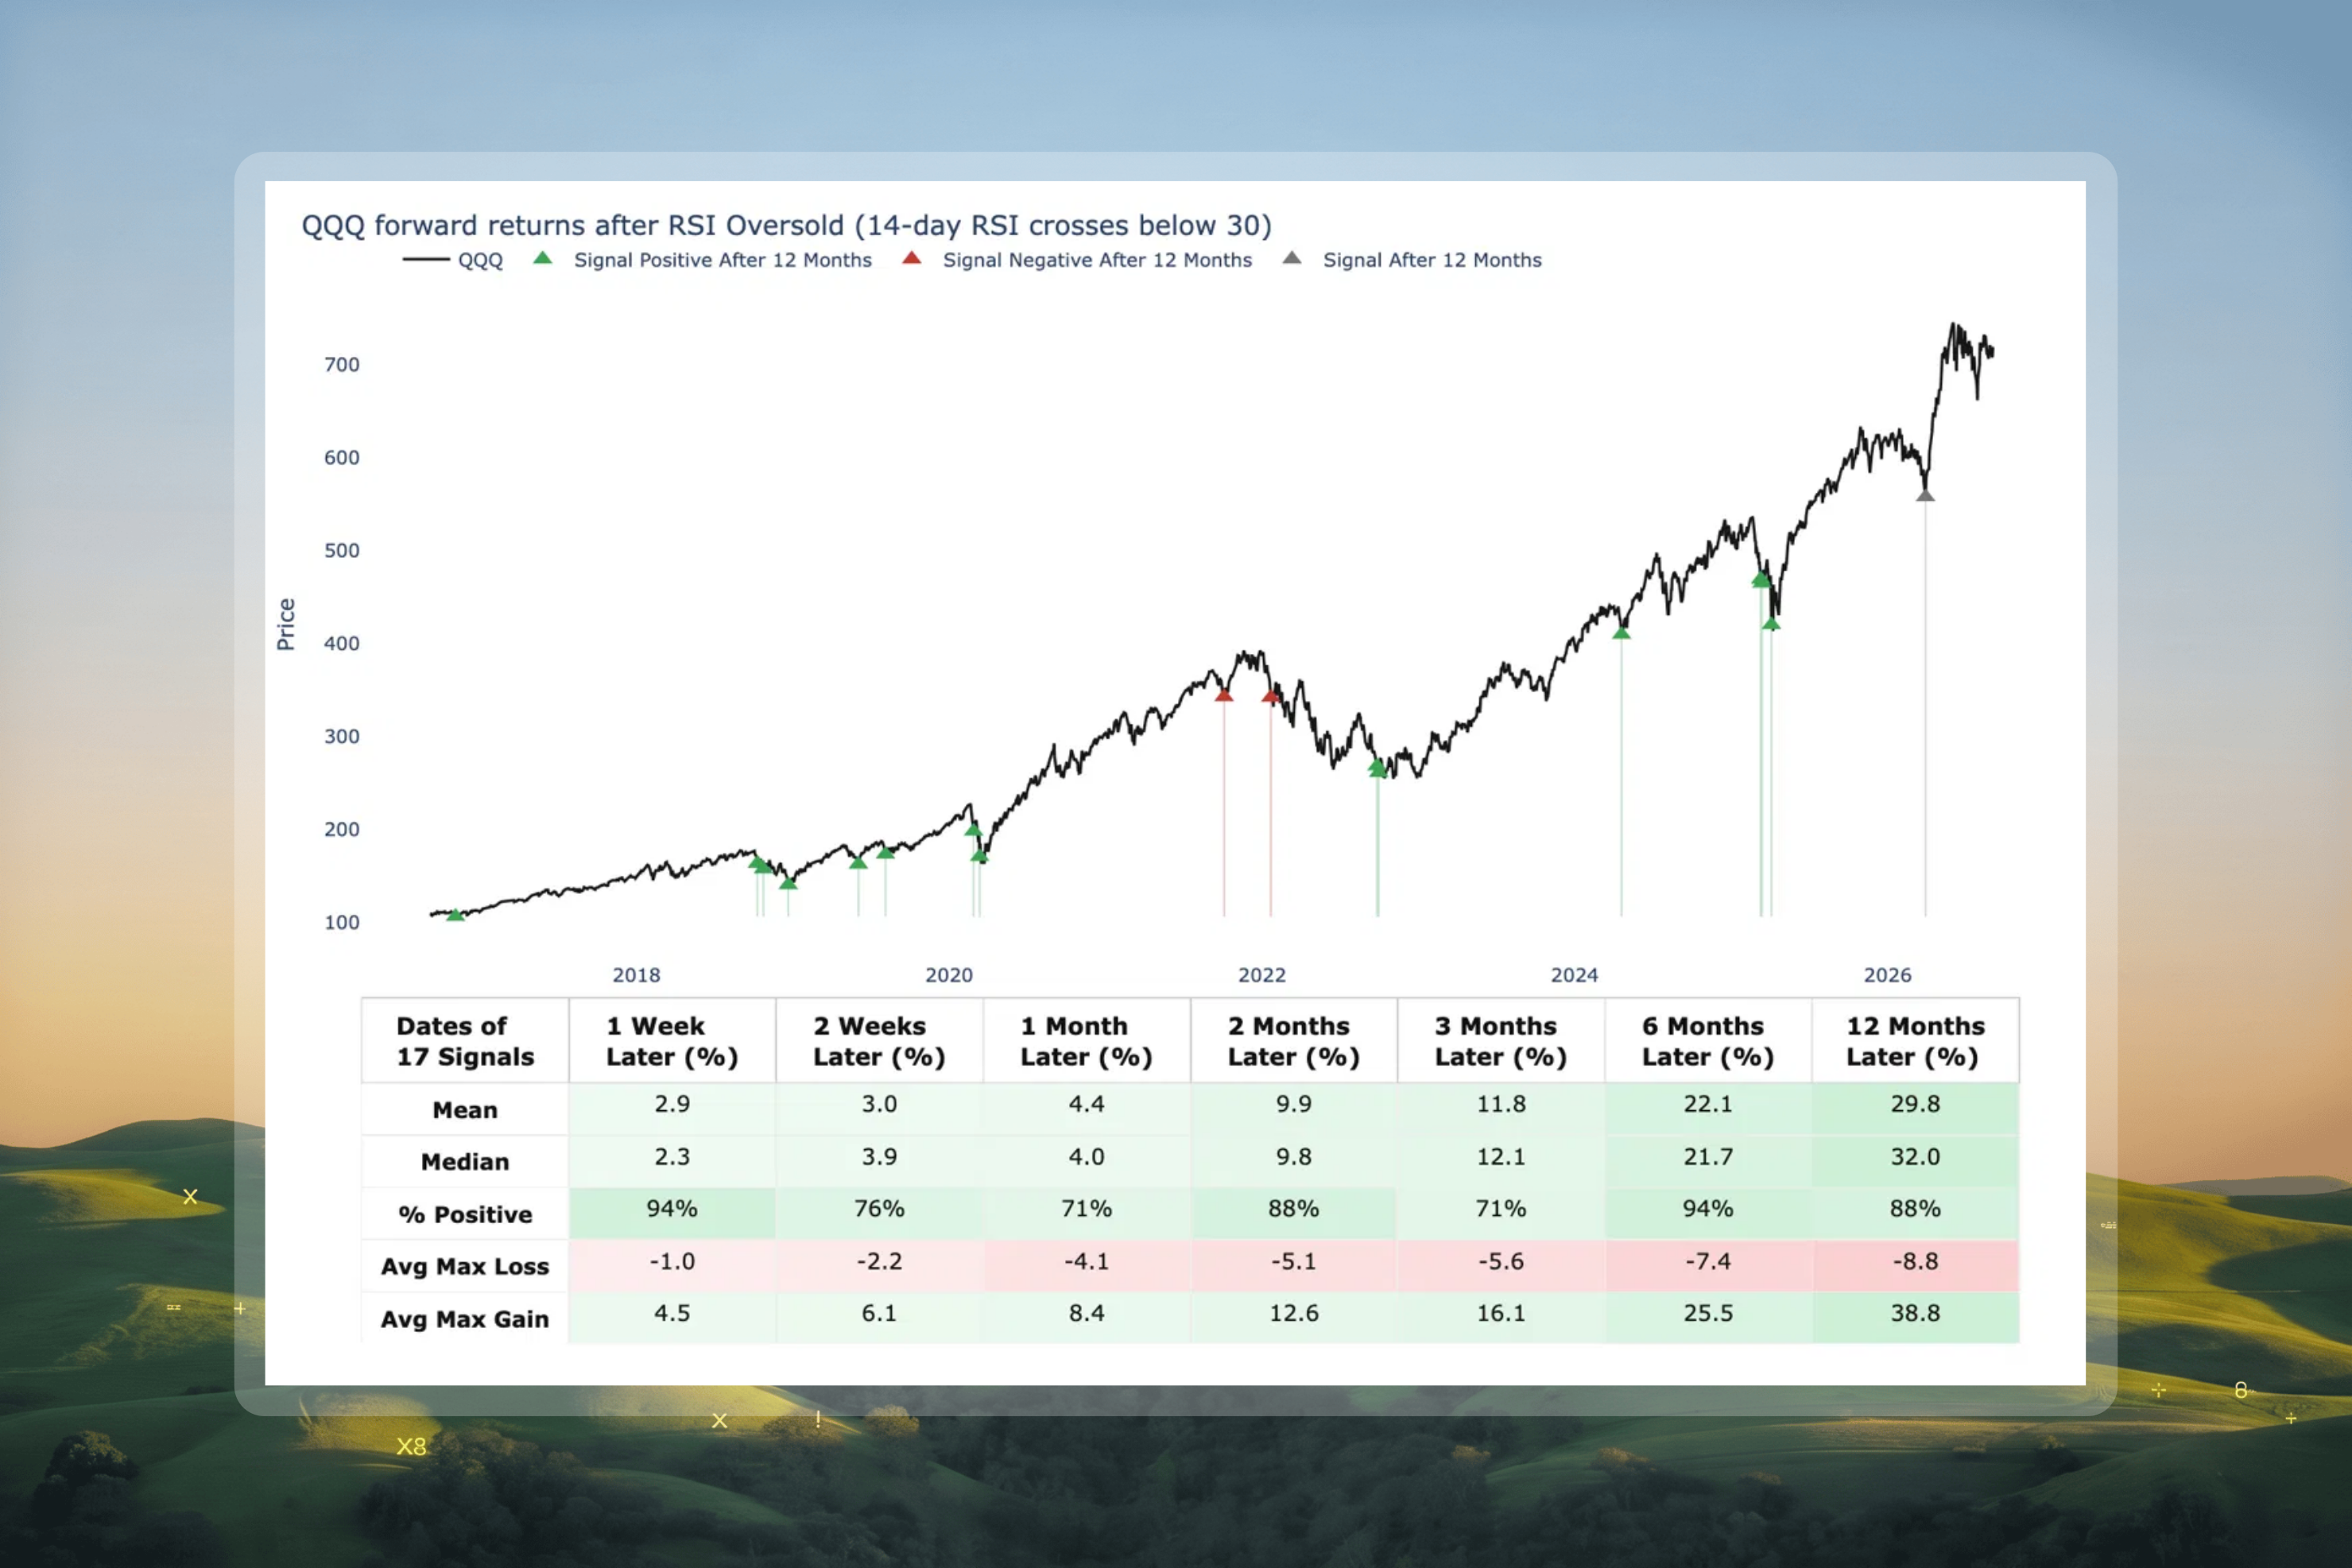This screenshot has width=2352, height=1568.
Task: Click the 2018 x-axis label
Action: 636,975
